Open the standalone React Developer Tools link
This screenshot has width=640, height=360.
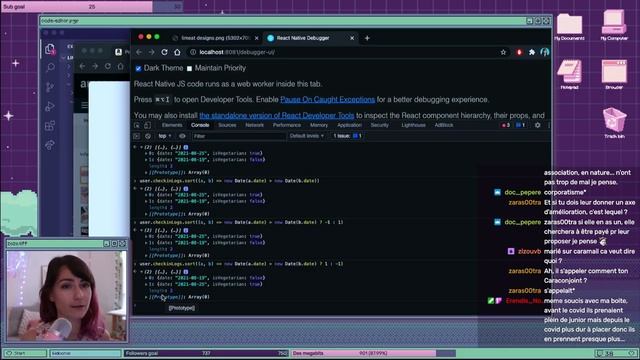(277, 116)
